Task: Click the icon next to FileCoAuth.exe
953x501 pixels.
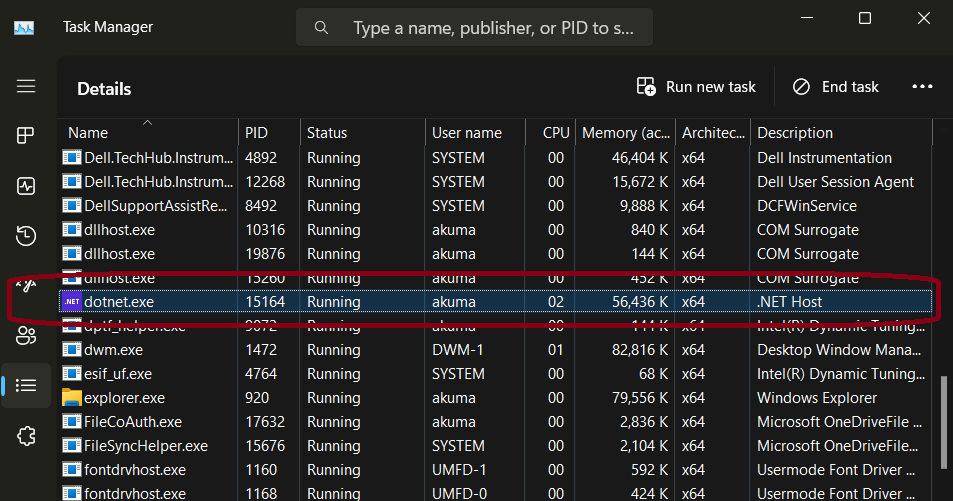Action: (x=72, y=421)
